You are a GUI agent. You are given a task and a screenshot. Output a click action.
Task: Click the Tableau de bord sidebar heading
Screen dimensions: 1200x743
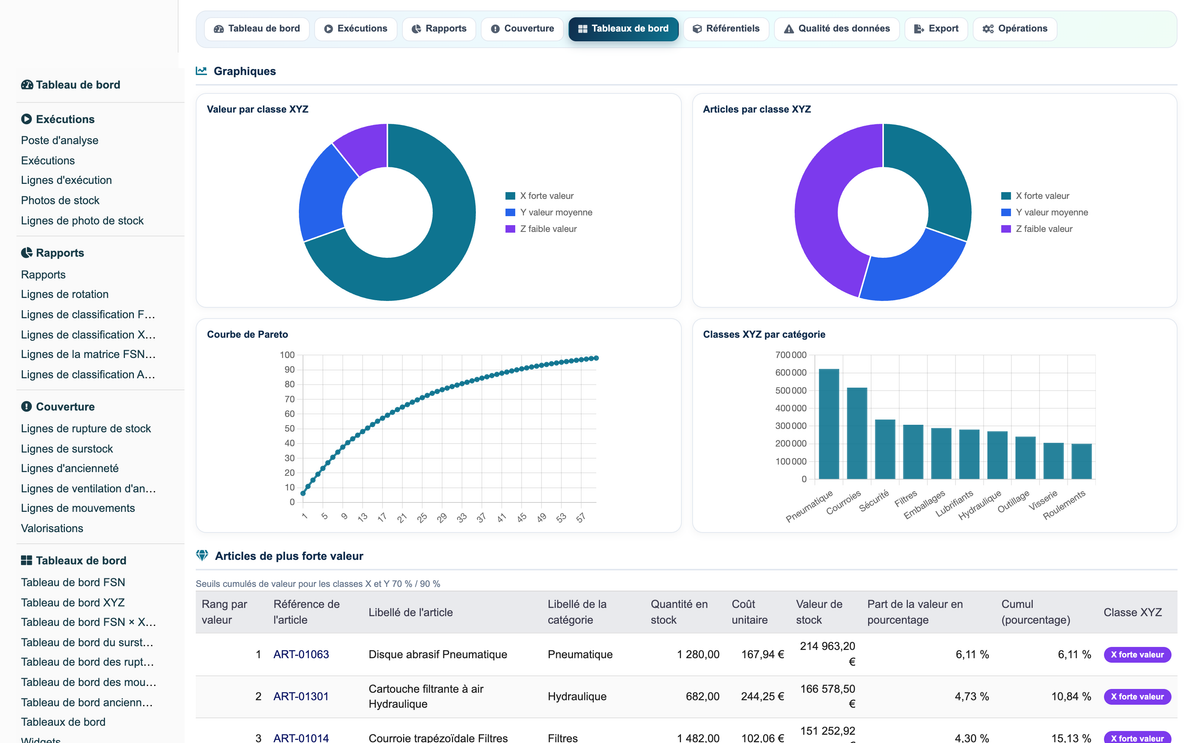78,85
